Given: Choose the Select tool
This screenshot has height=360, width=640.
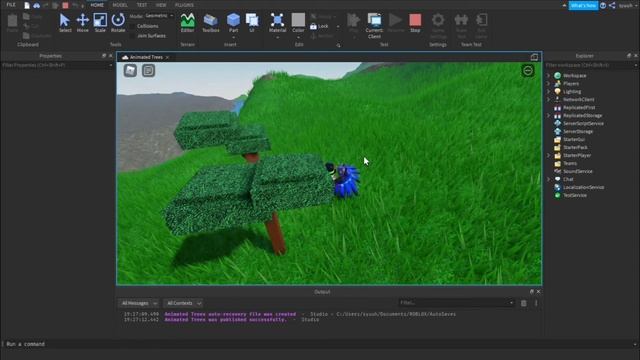Looking at the screenshot, I should 64,22.
